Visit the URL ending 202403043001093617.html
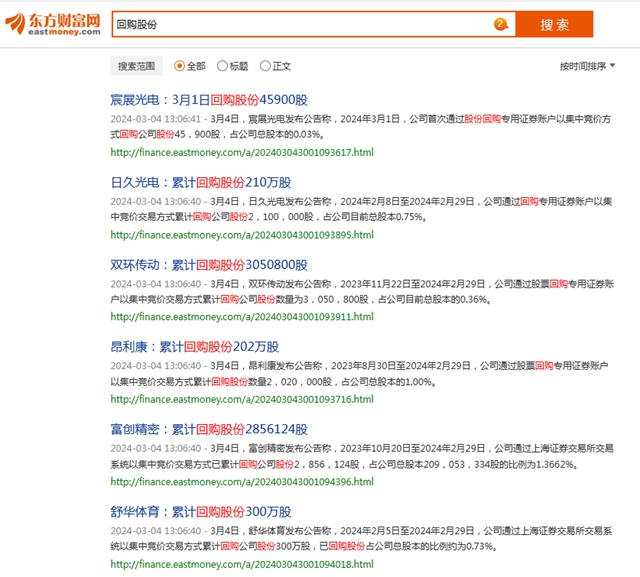 pos(242,152)
